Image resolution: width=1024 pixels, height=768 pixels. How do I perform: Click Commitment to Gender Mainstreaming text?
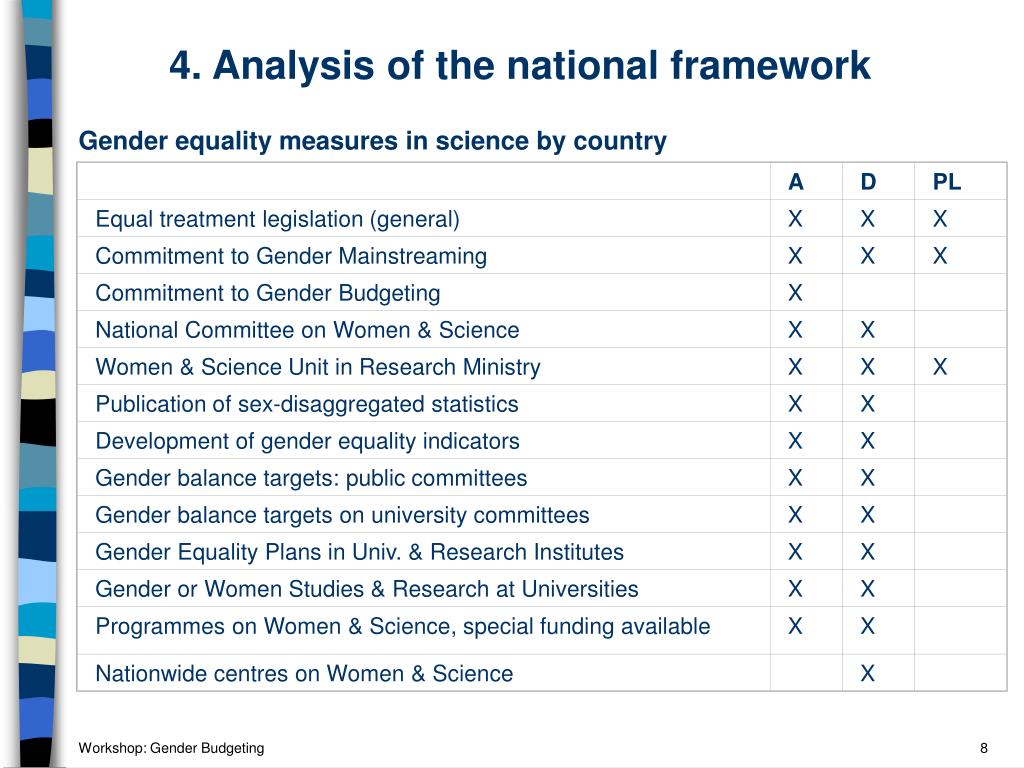pos(291,256)
